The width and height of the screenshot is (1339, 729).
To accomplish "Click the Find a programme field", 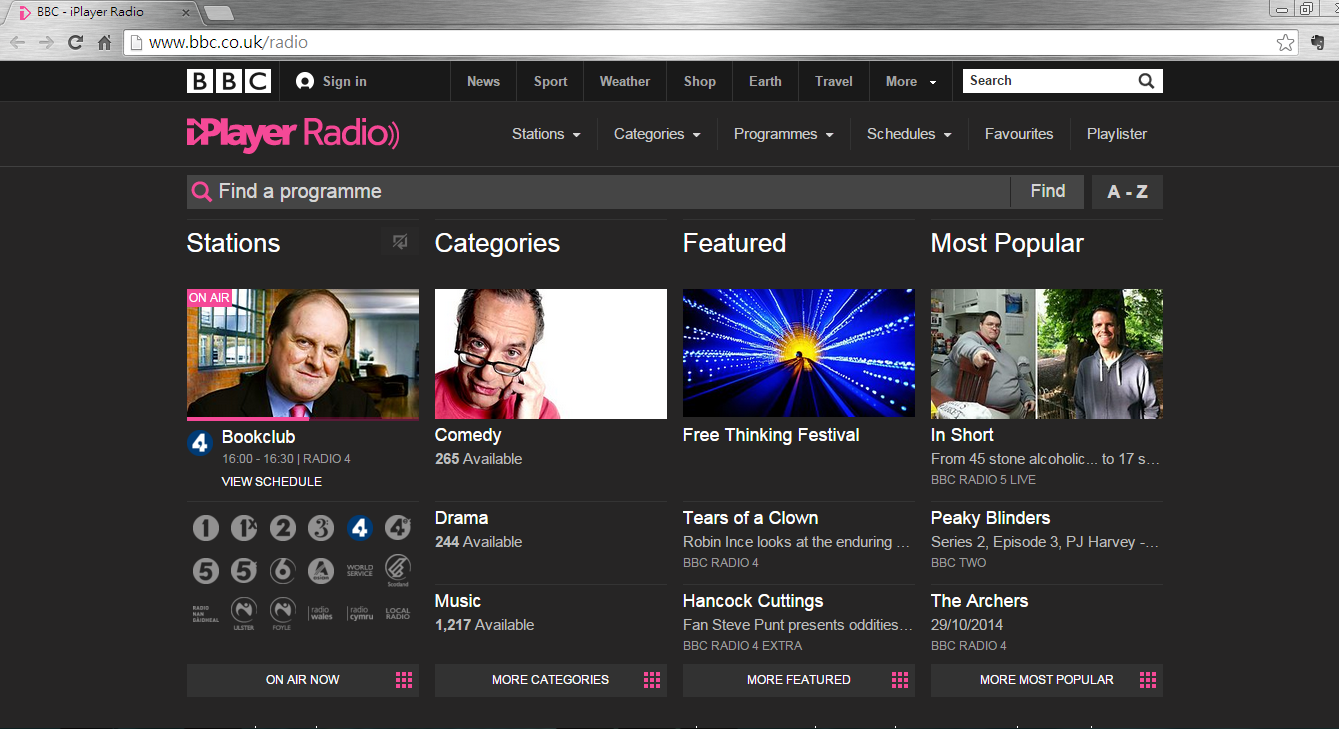I will pyautogui.click(x=598, y=192).
